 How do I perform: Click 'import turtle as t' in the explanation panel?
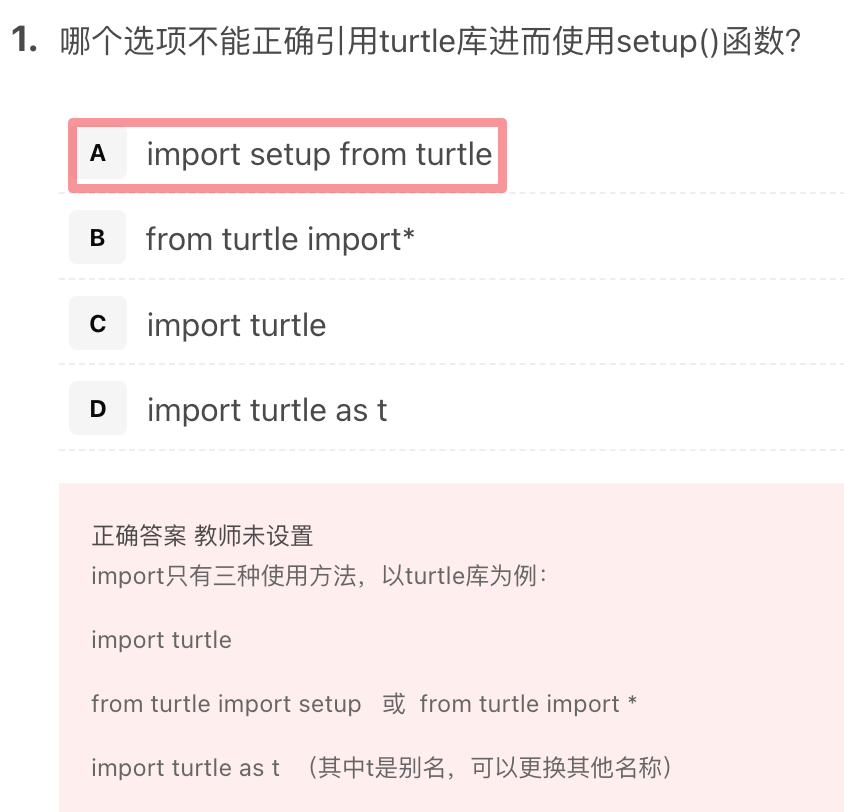point(185,768)
